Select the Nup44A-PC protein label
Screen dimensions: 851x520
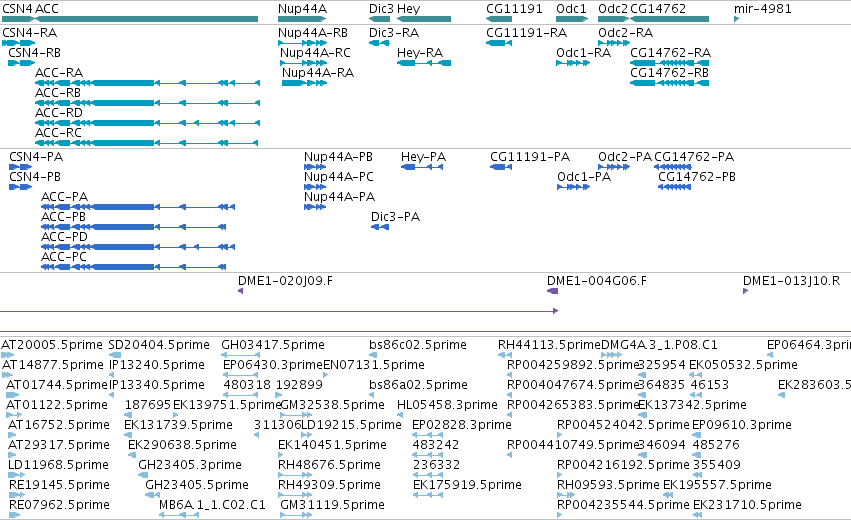339,177
